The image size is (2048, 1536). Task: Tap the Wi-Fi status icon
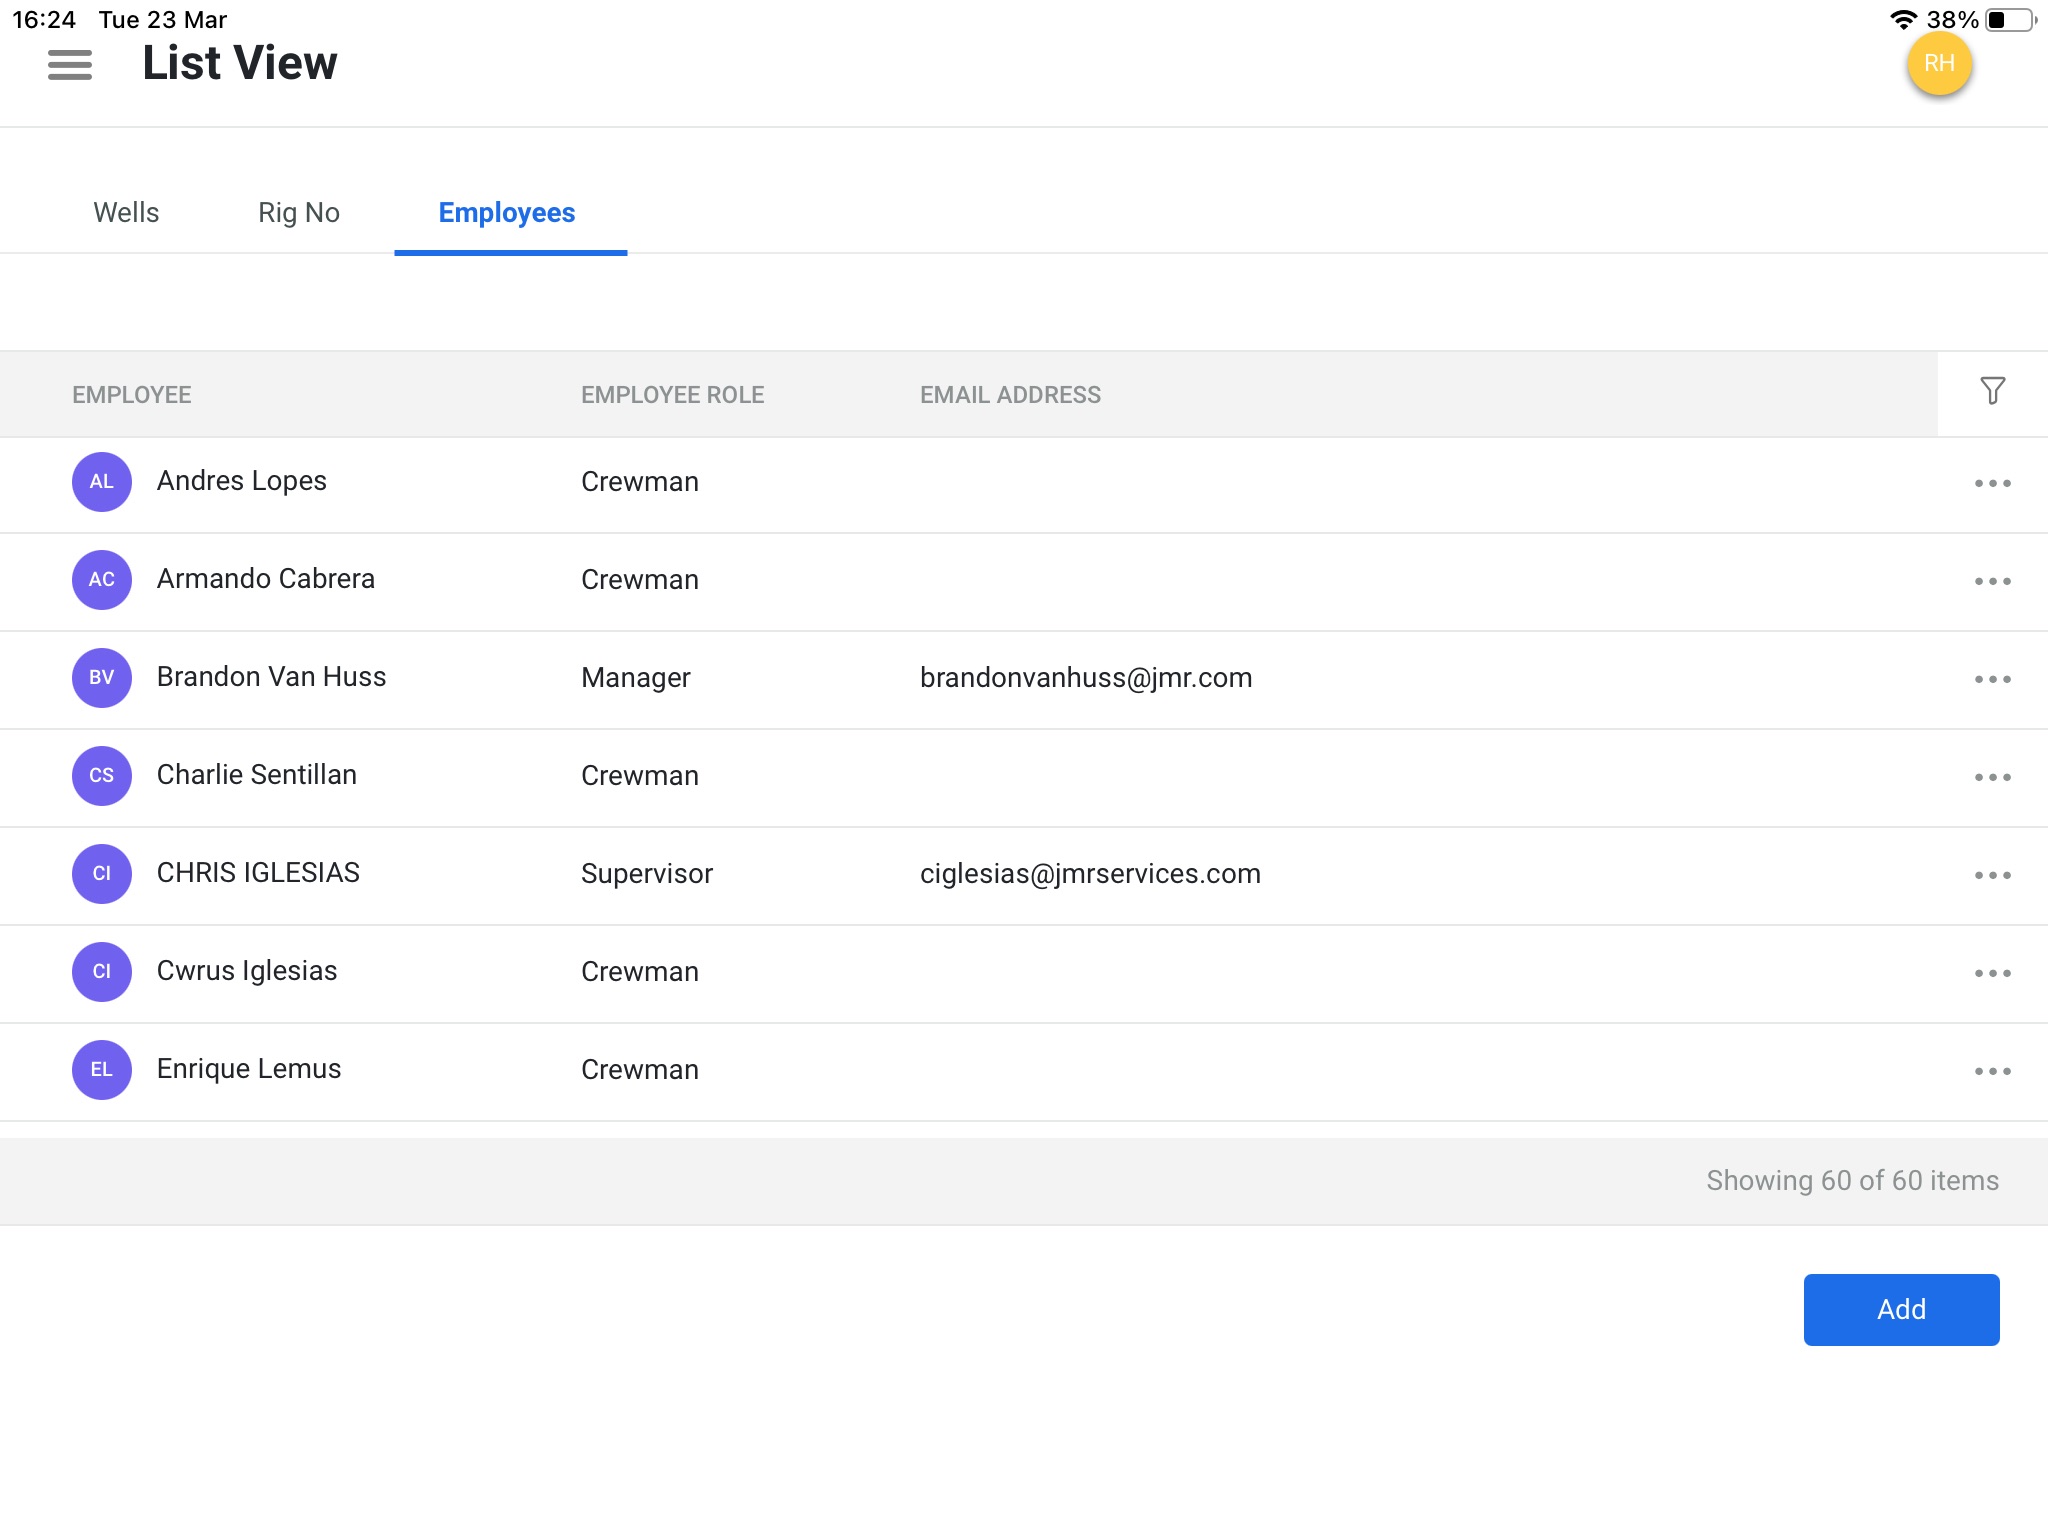pyautogui.click(x=1903, y=19)
